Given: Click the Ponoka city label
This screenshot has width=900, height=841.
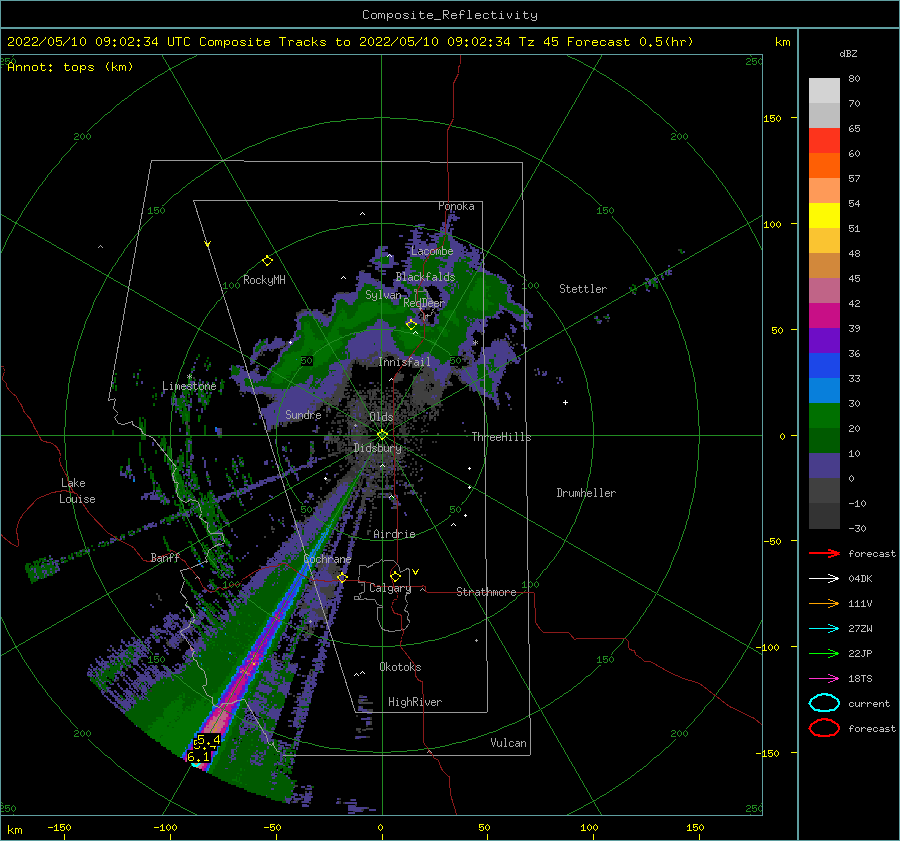Looking at the screenshot, I should [x=456, y=206].
